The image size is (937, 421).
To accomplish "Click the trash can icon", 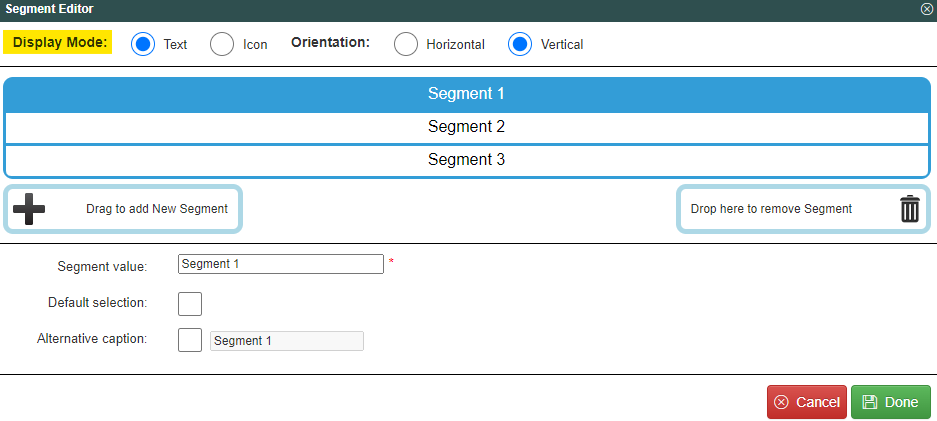I will click(909, 209).
